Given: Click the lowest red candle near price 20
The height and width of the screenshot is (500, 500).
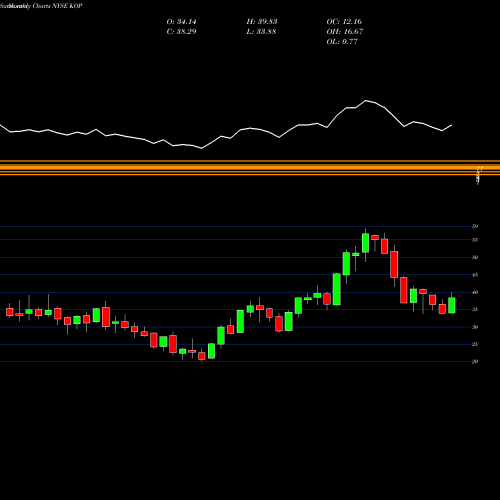Looking at the screenshot, I should click(202, 356).
